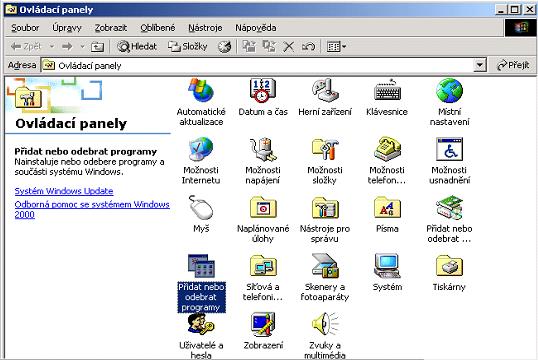Image resolution: width=538 pixels, height=360 pixels.
Task: Follow Odborná pomoc se systémem Windows 2000 link
Action: pos(92,209)
